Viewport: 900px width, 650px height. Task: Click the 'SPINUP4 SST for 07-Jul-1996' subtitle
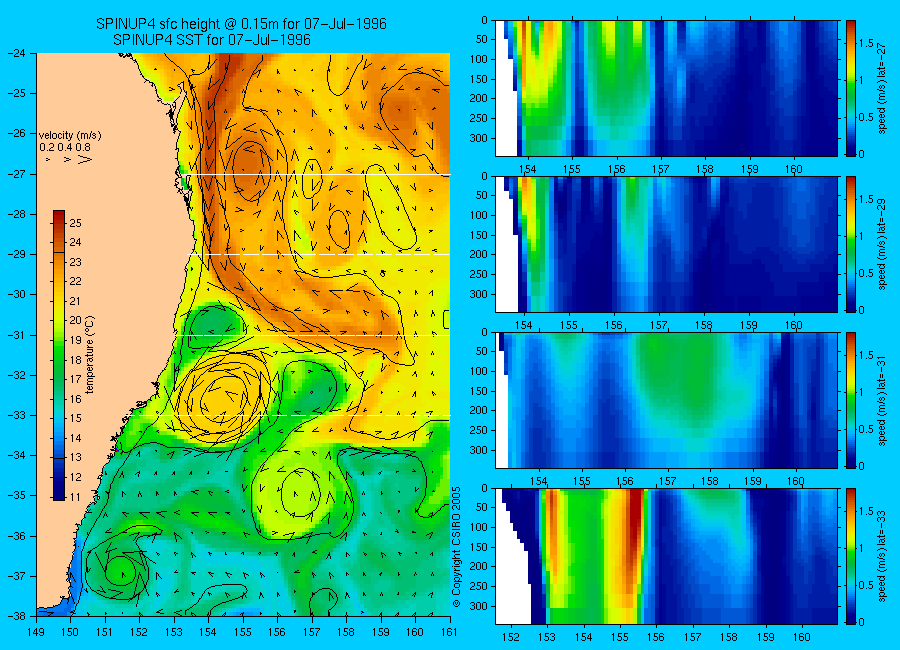coord(212,40)
